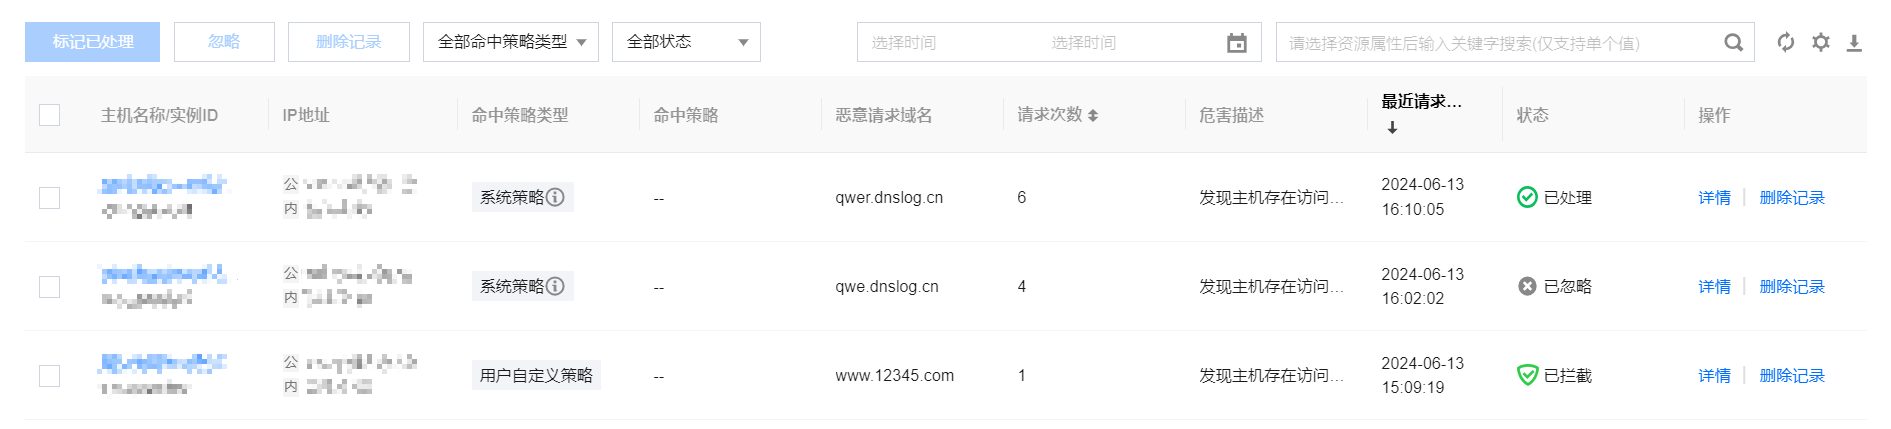This screenshot has height=429, width=1891.
Task: Sort by 最近请求 time column arrow
Action: click(1392, 128)
